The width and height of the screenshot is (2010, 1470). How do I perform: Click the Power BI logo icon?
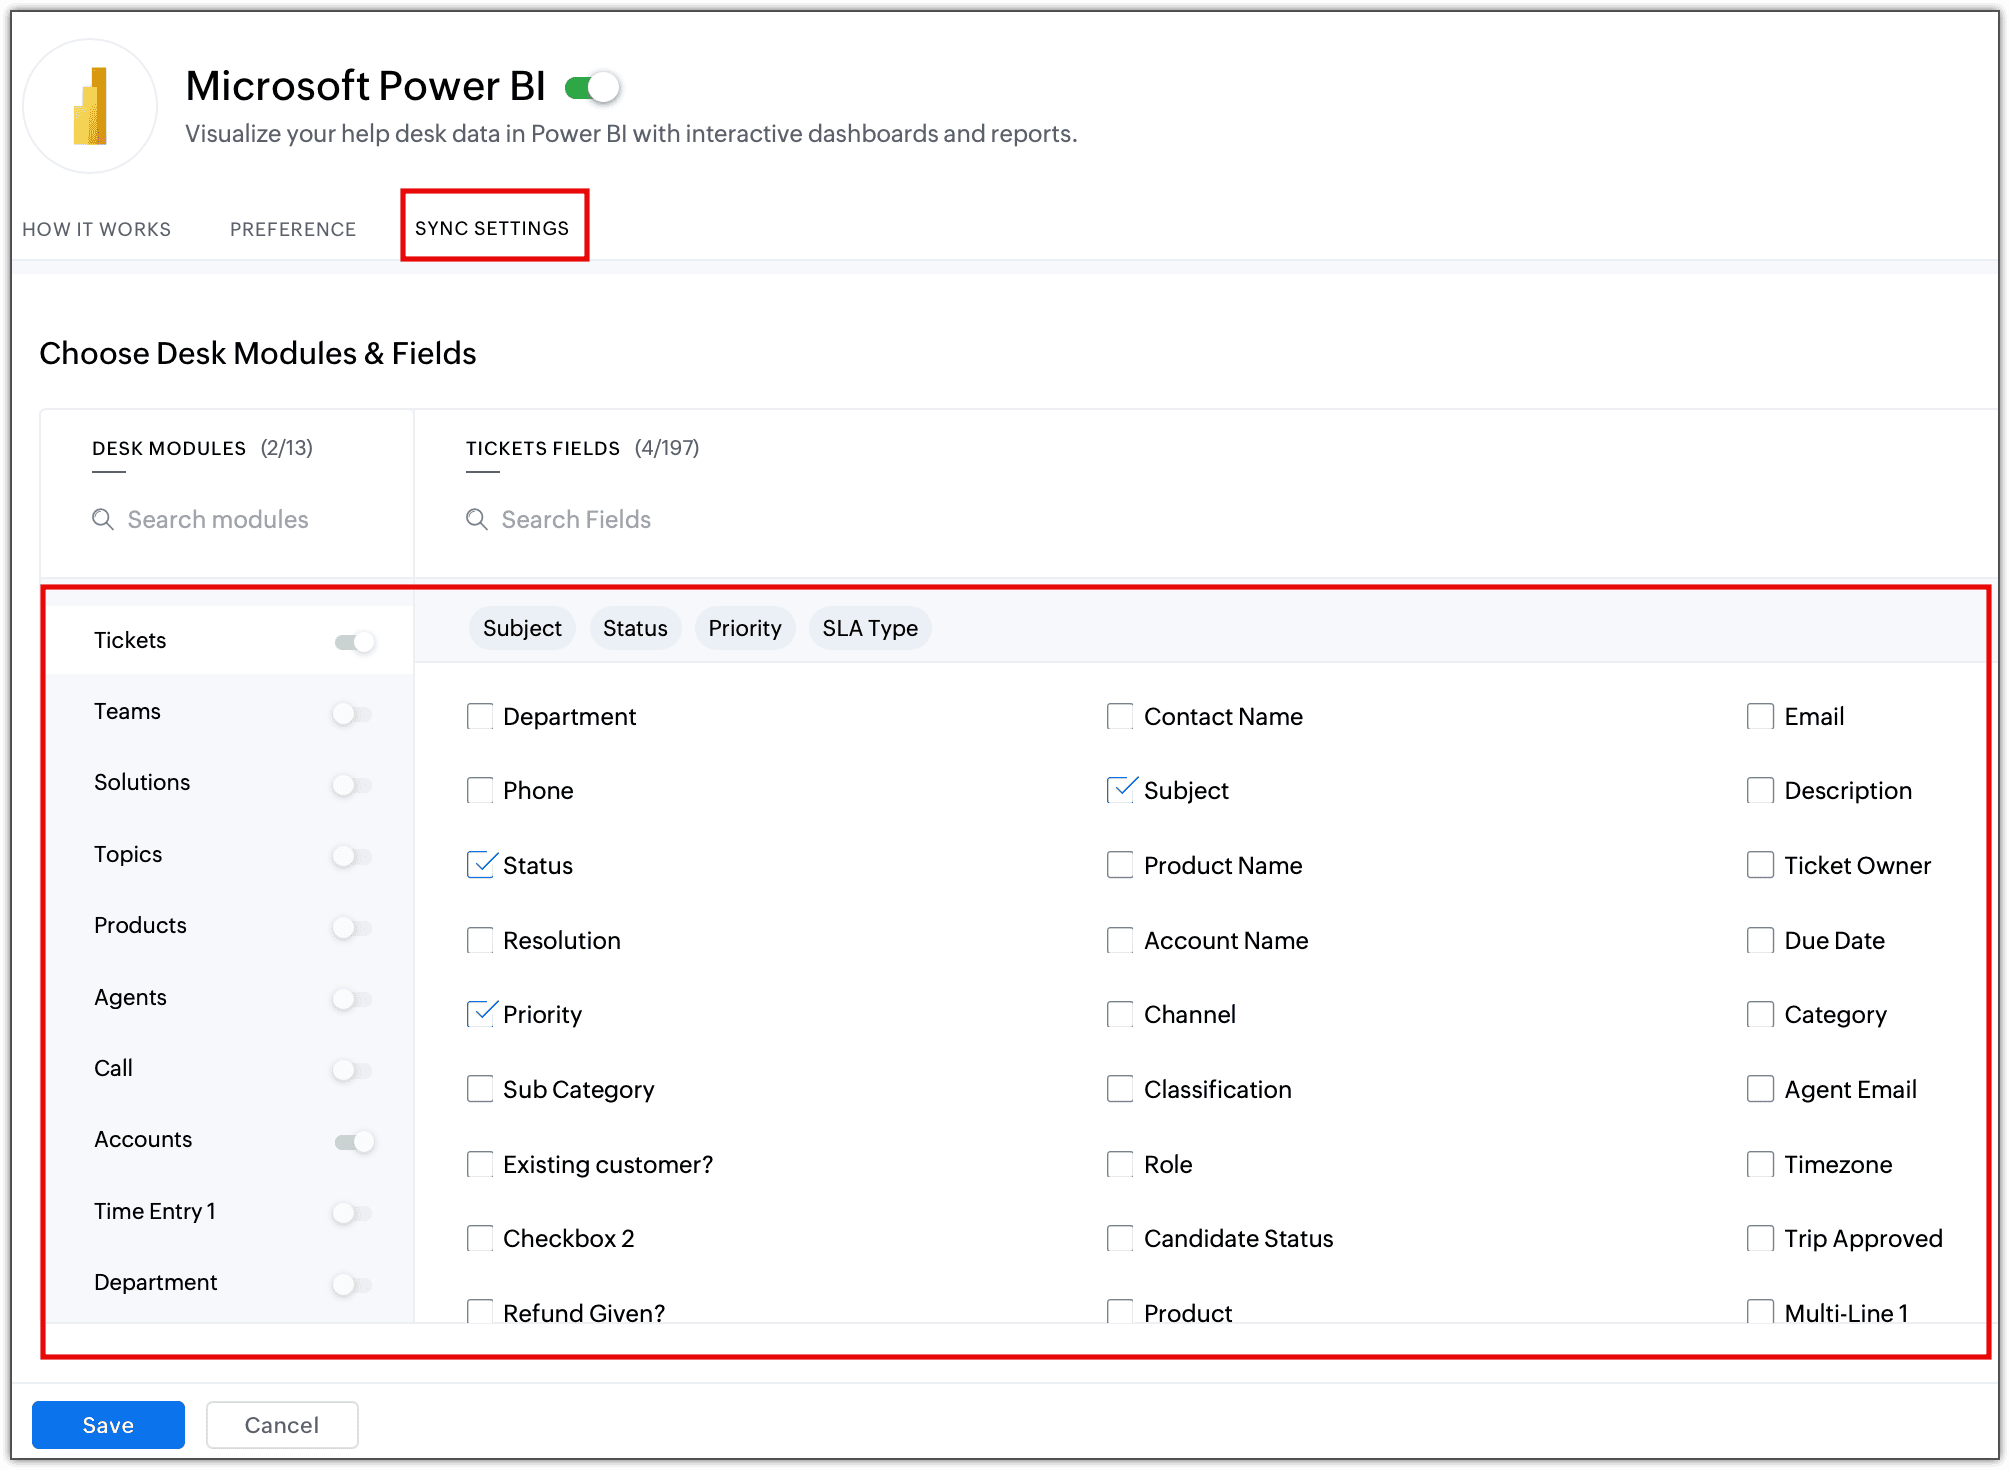point(90,107)
